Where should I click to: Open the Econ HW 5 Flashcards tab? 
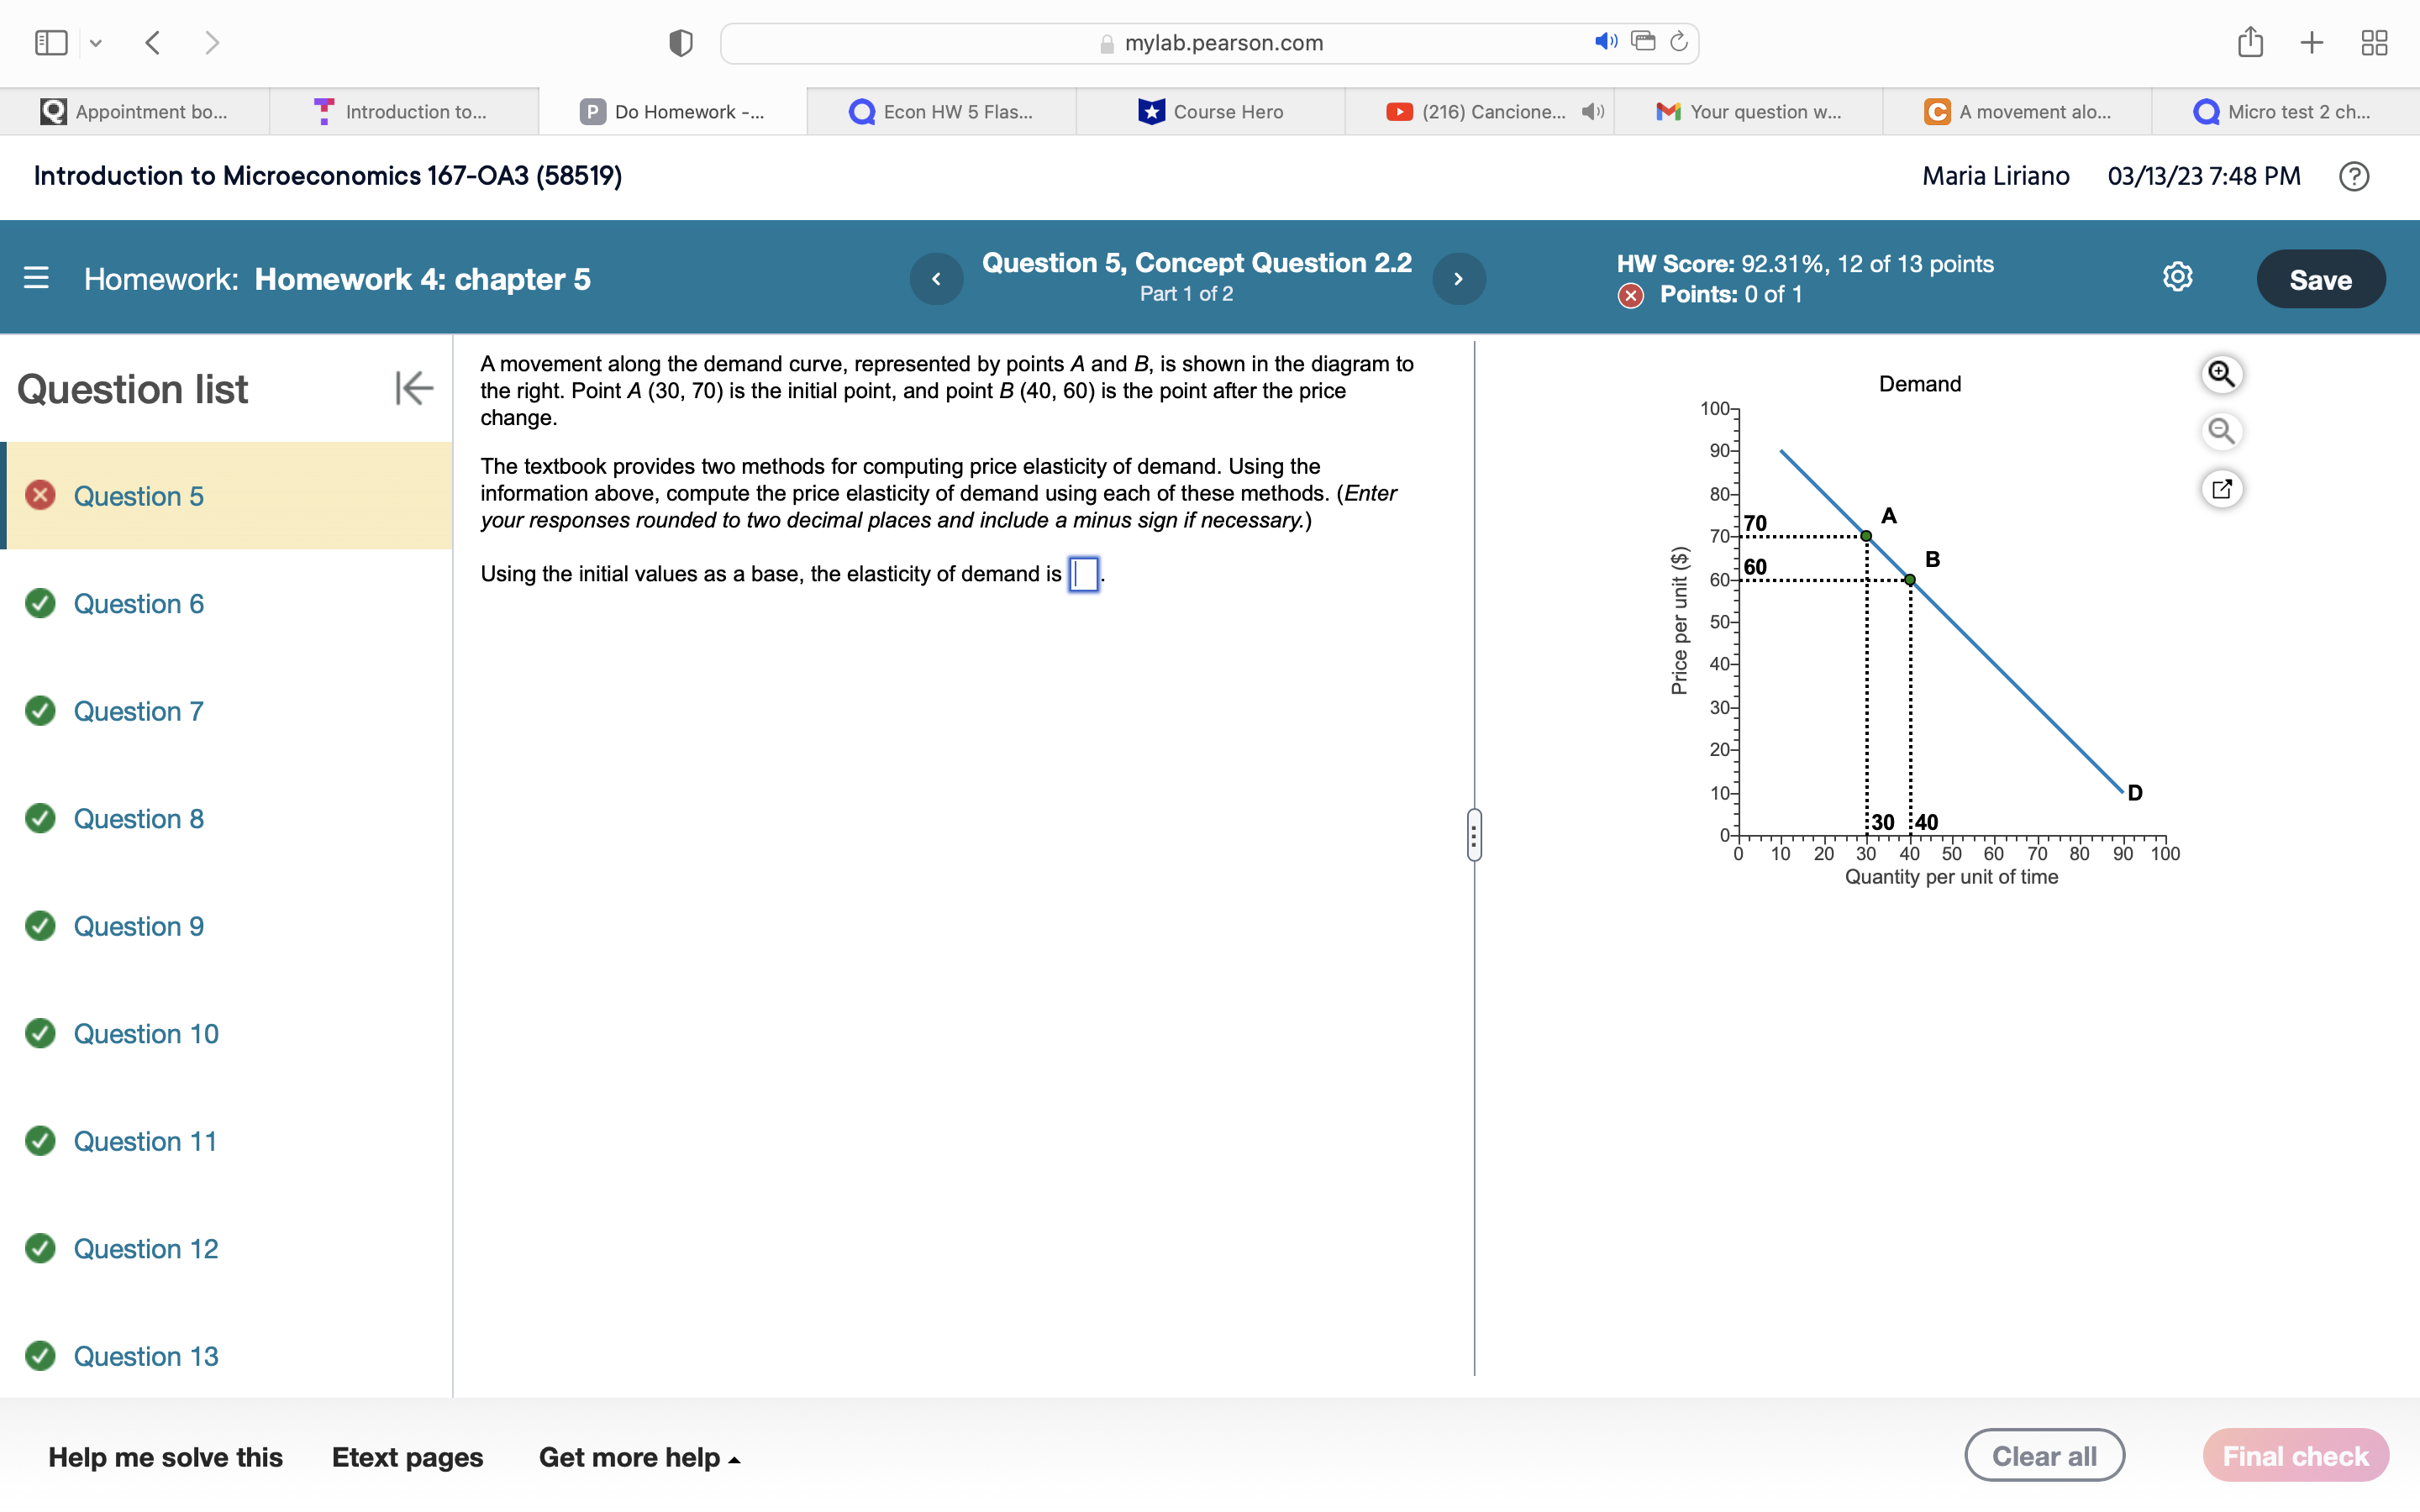[x=941, y=111]
